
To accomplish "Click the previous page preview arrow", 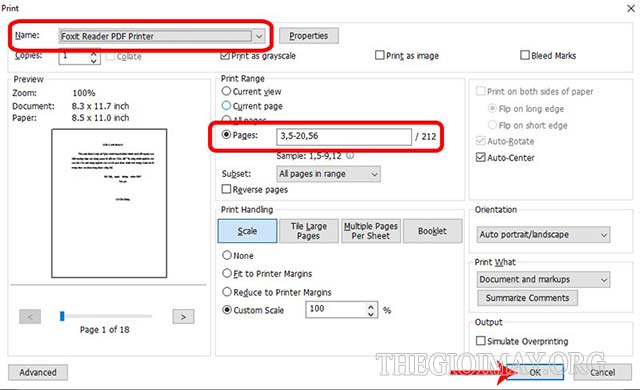I will [x=30, y=317].
